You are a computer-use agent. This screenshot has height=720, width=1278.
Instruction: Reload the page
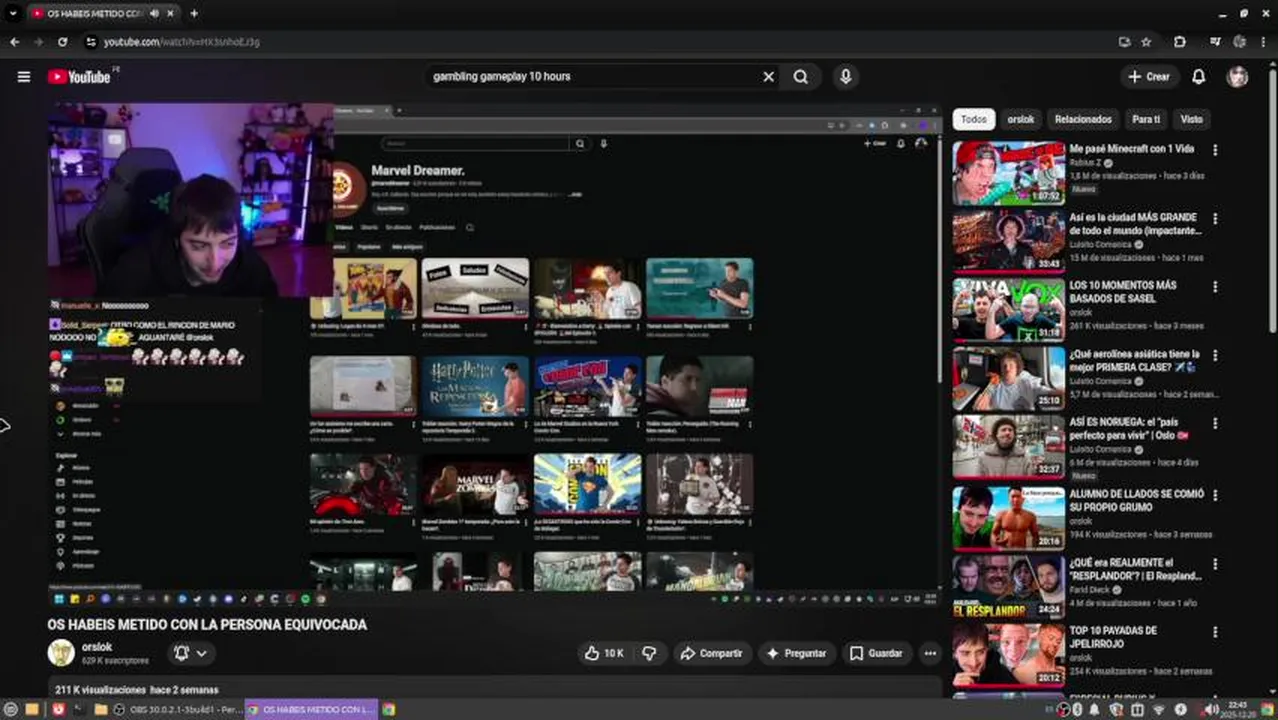click(x=62, y=42)
